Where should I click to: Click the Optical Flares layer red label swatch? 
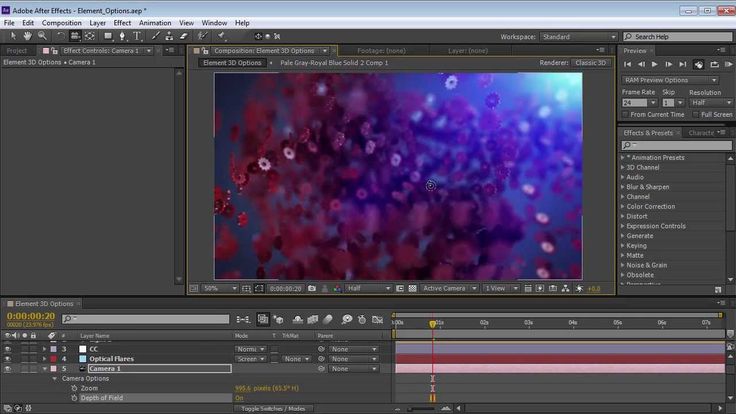click(54, 359)
